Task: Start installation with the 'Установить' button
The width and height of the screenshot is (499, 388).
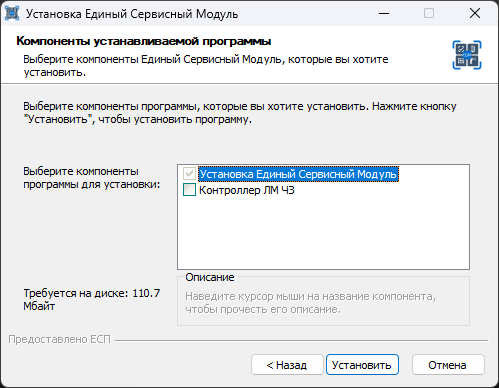Action: click(x=362, y=365)
